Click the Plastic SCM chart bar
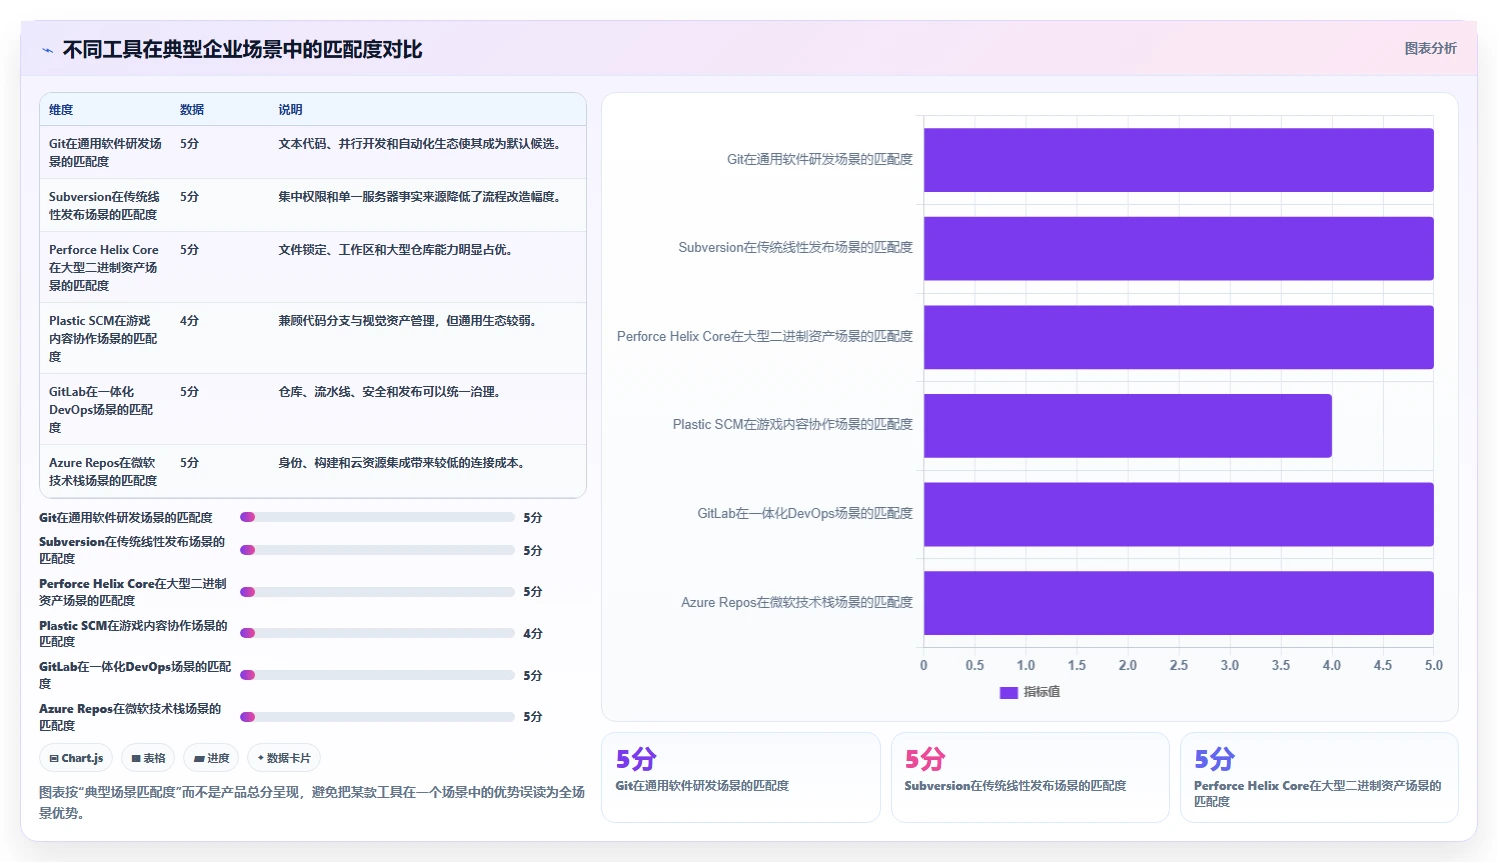 pyautogui.click(x=1127, y=426)
